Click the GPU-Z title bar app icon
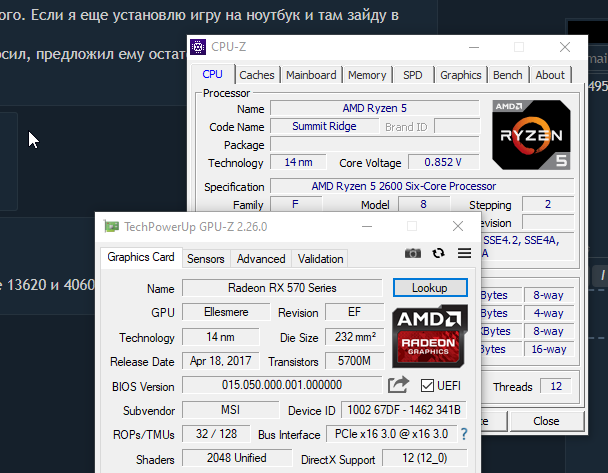This screenshot has height=473, width=608. 111,226
